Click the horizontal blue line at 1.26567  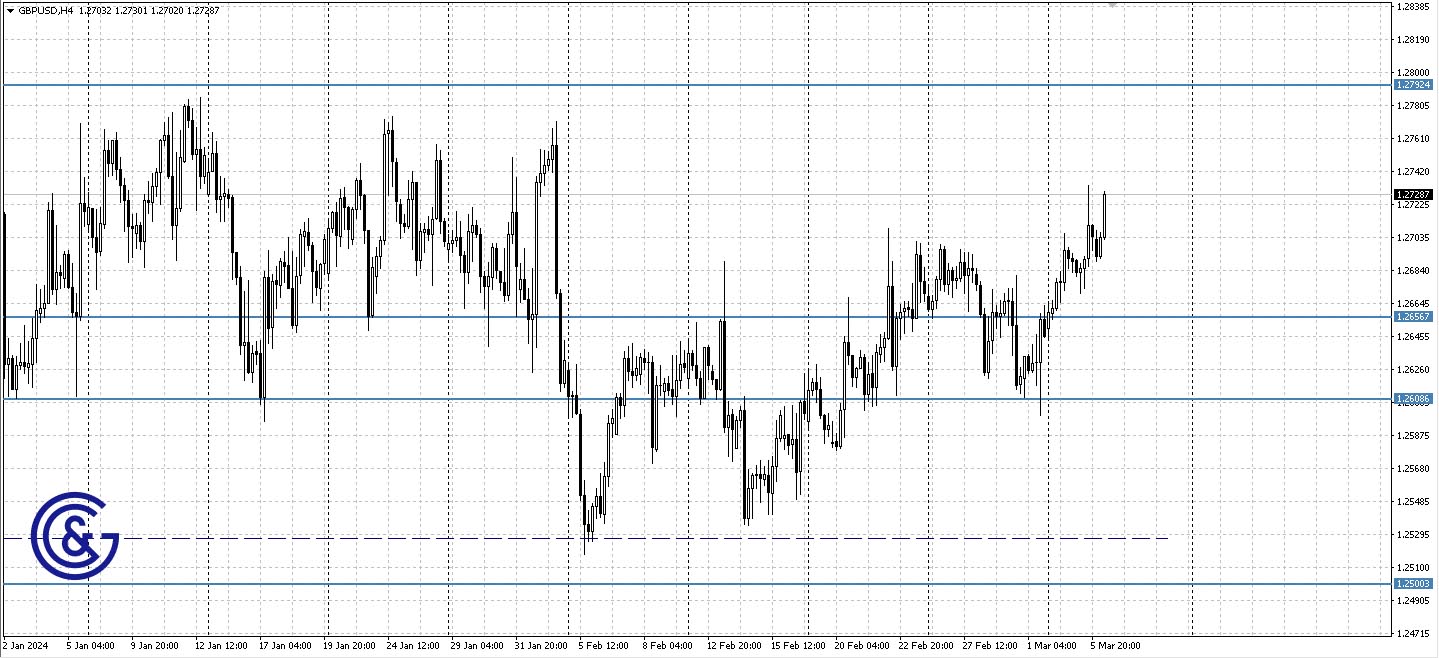click(700, 317)
